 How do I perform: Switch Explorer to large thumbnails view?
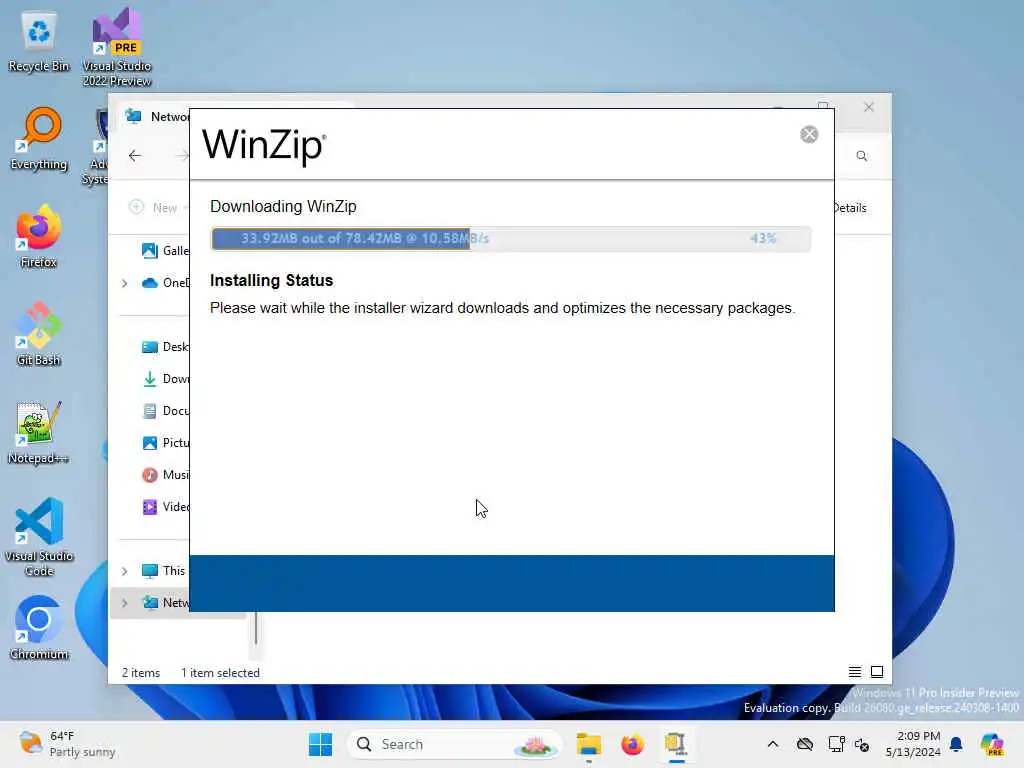tap(877, 672)
